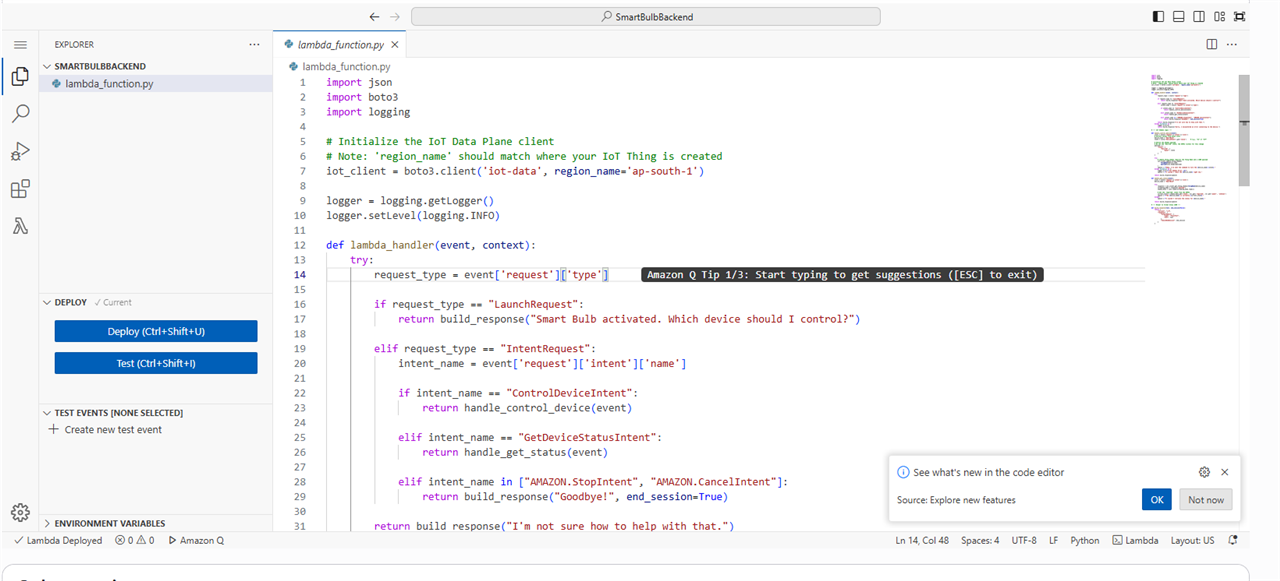This screenshot has height=581, width=1280.
Task: Click the editor vertical scrollbar
Action: pos(1244,130)
